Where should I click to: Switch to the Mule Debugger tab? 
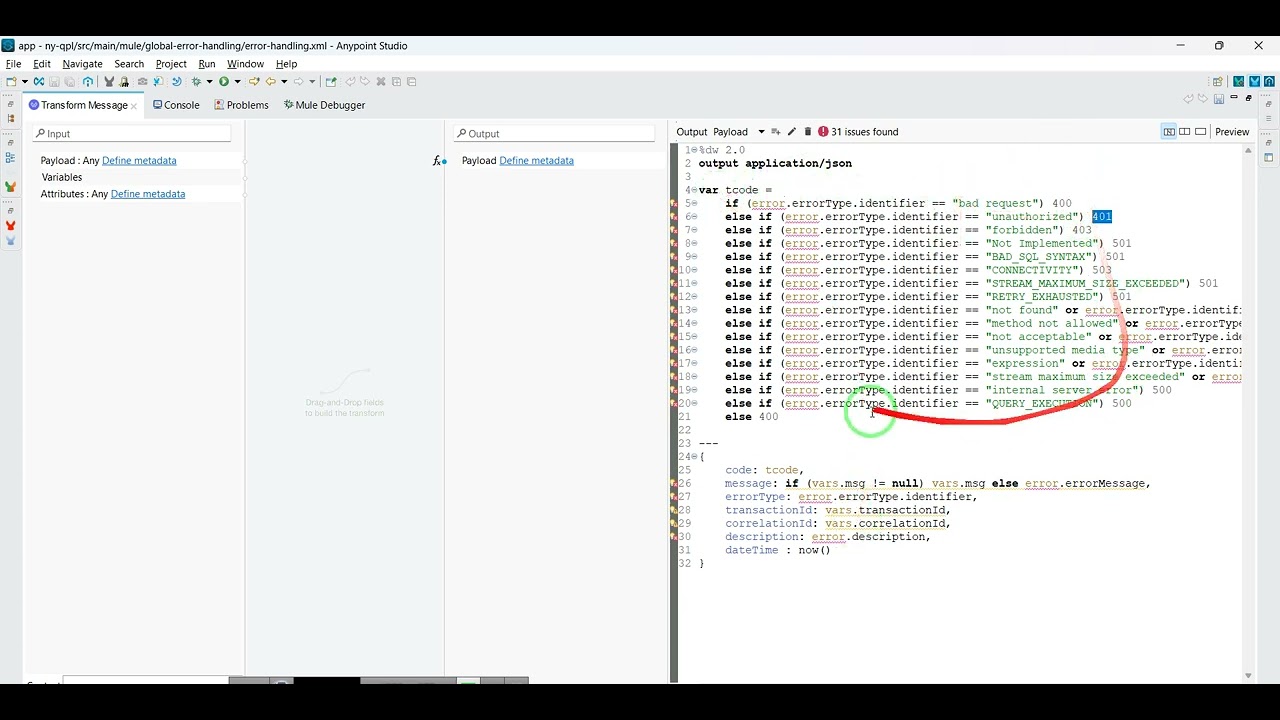point(324,105)
